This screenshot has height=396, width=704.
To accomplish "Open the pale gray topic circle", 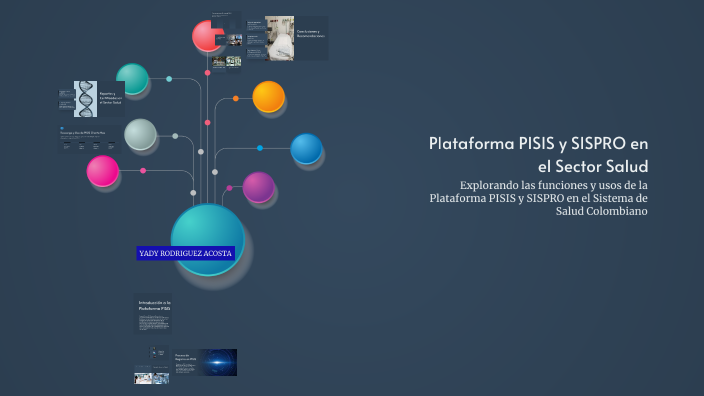I will 140,134.
